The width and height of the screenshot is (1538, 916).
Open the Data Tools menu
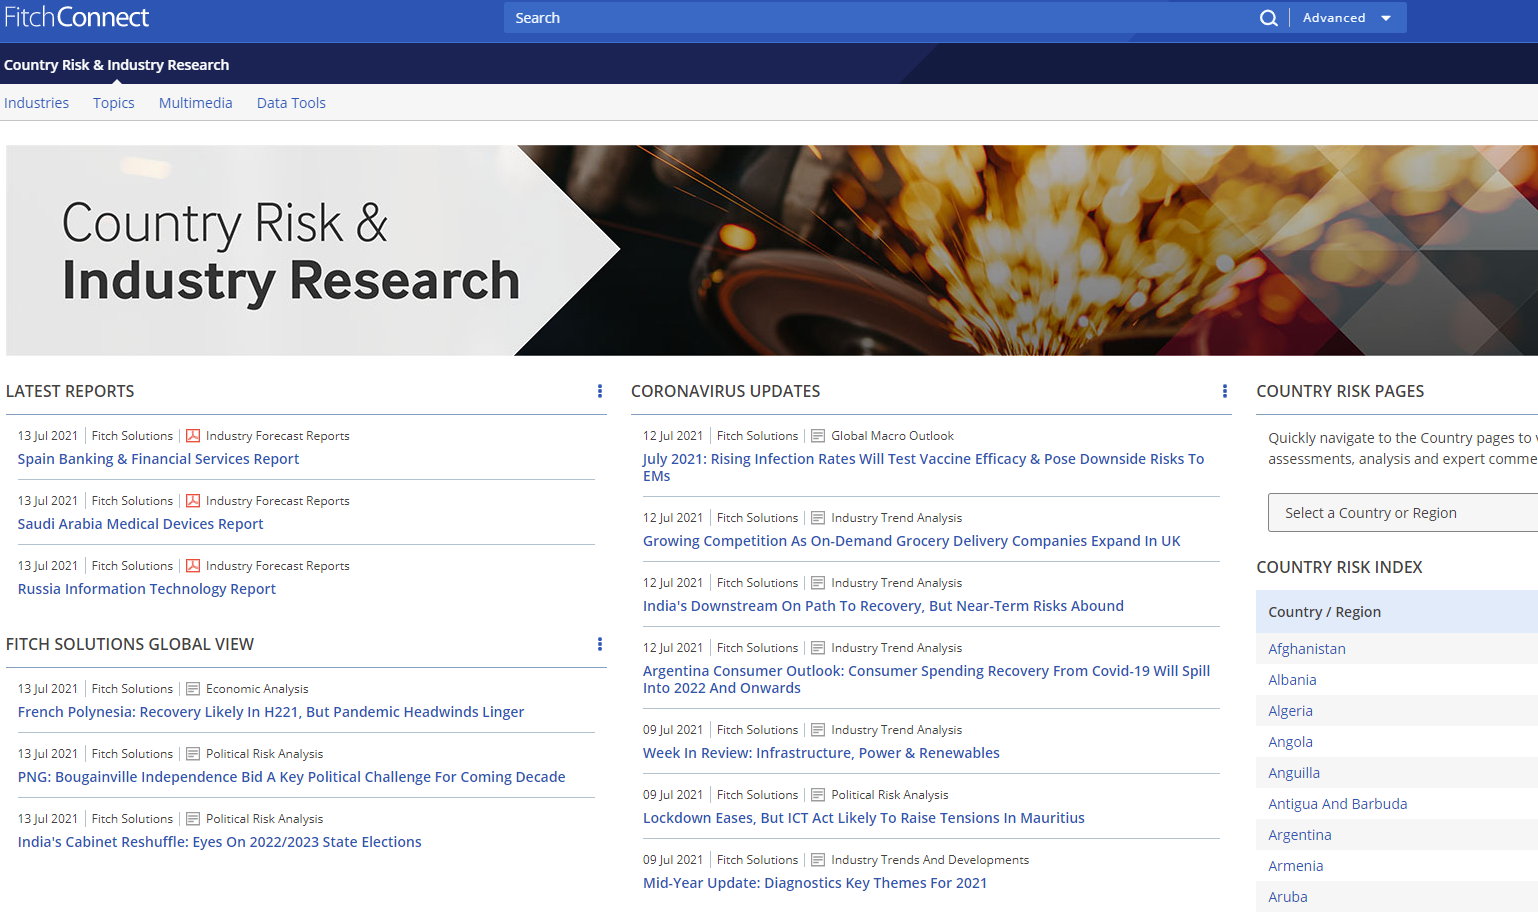pos(291,103)
